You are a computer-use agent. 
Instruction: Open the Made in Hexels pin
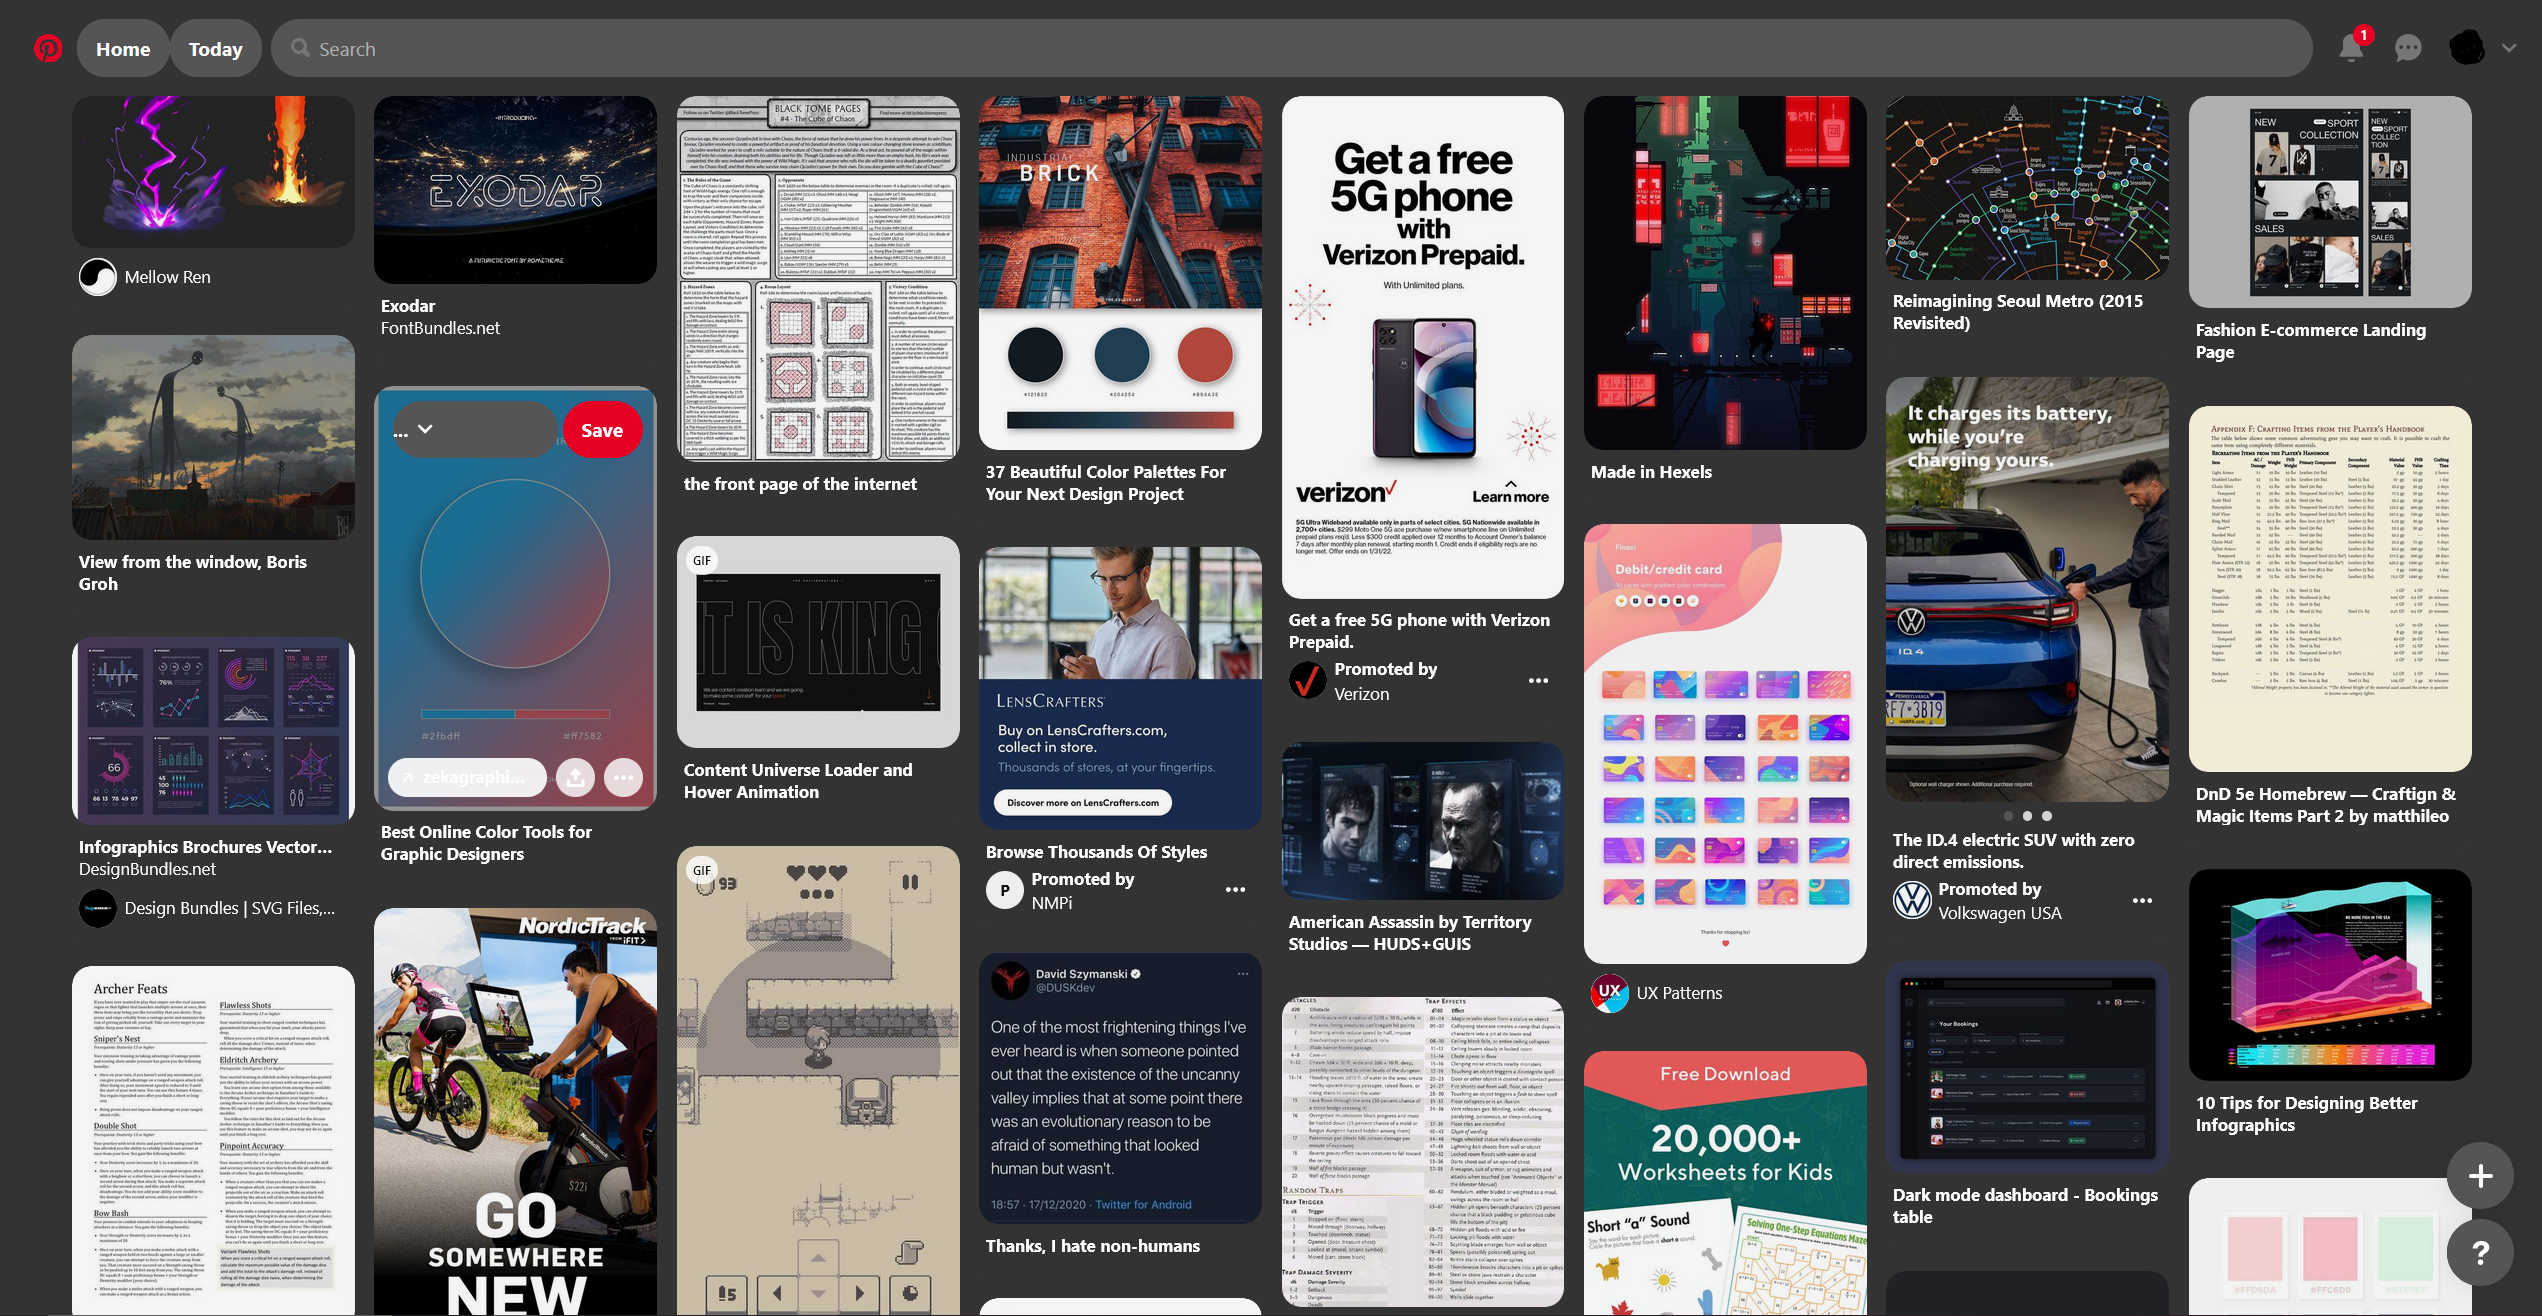click(1725, 273)
